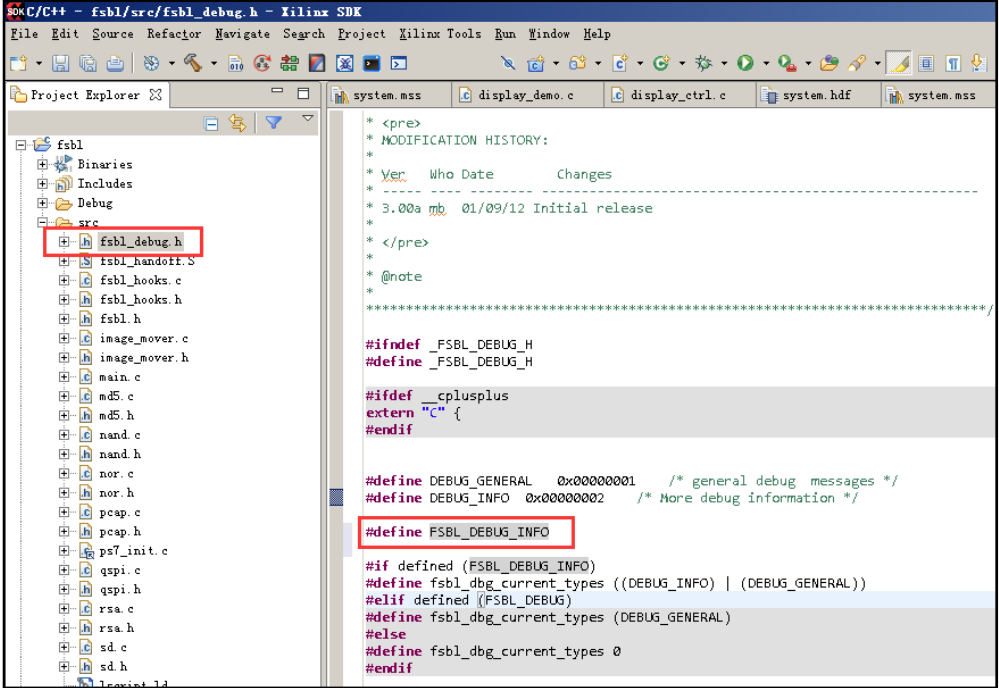Screen dimensions: 999x688
Task: Open dropdown arrow beside hammer Build icon
Action: tap(214, 64)
